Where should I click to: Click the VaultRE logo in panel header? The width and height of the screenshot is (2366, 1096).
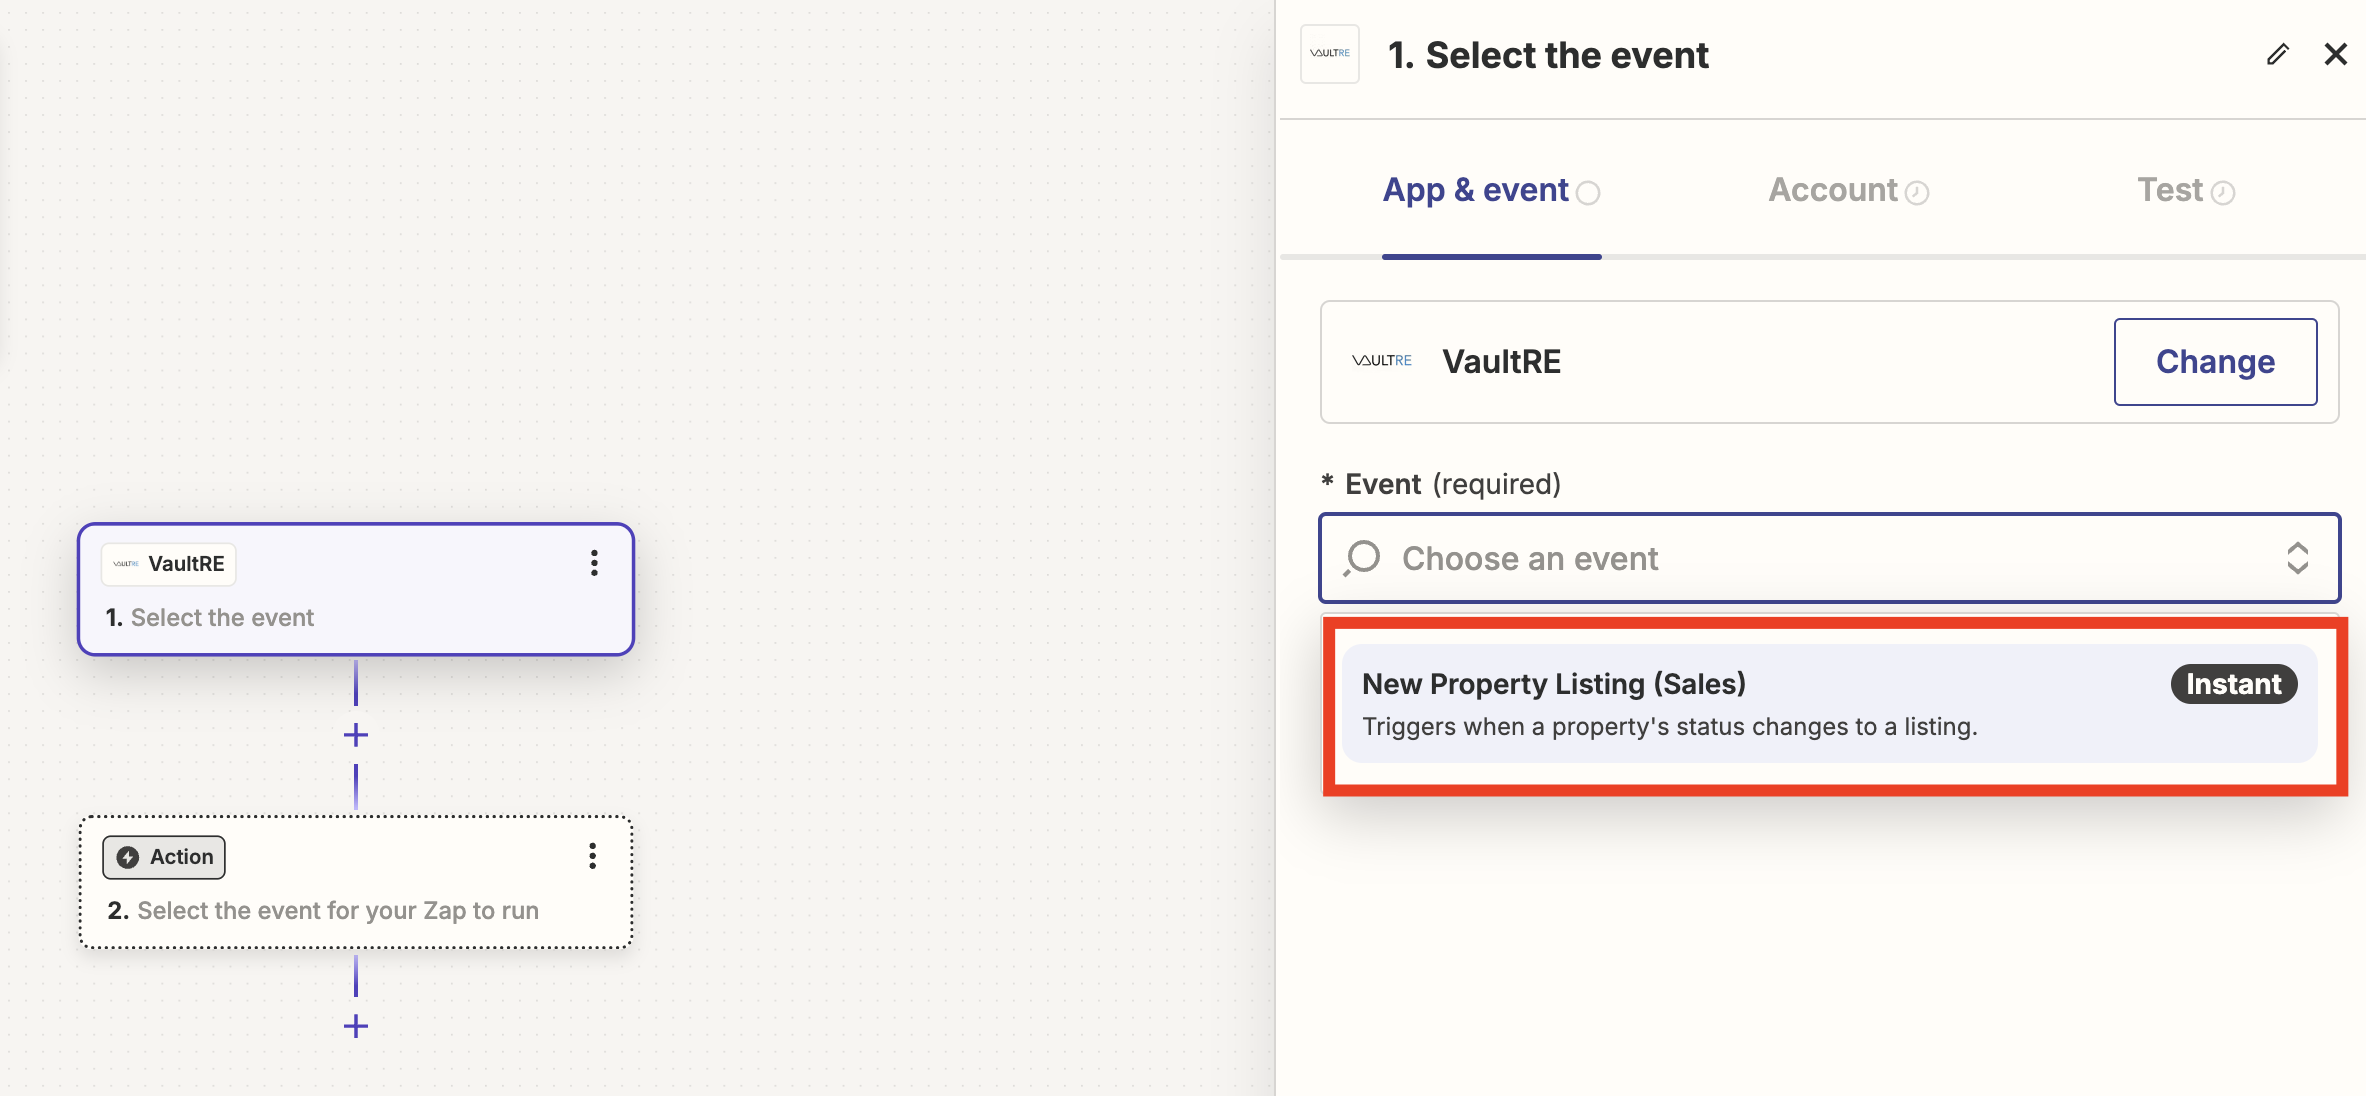tap(1329, 54)
